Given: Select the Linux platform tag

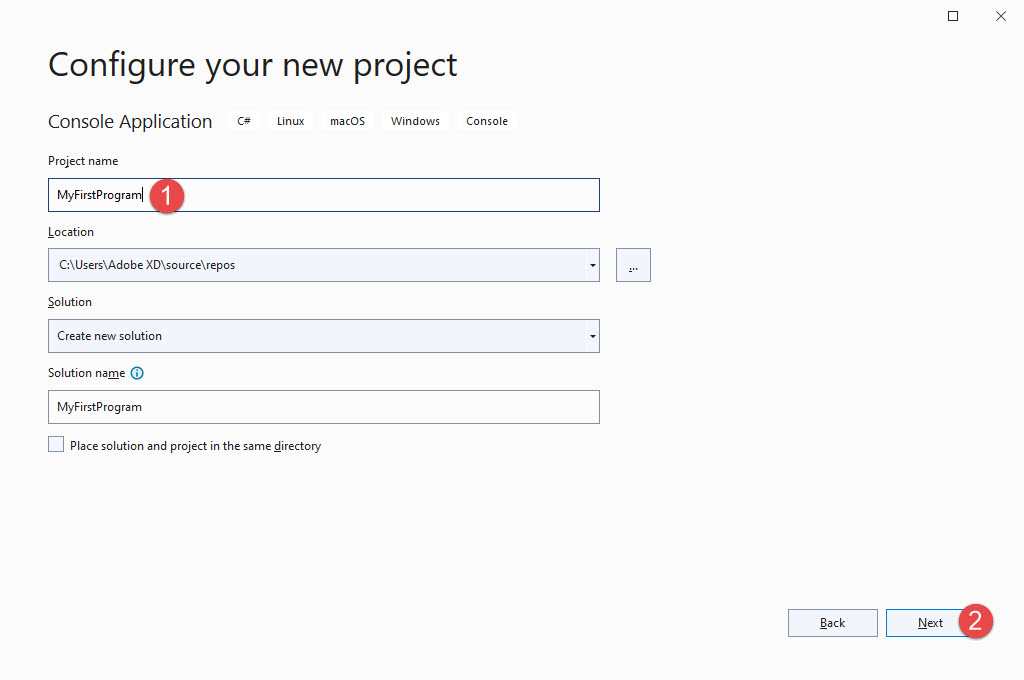Looking at the screenshot, I should 290,120.
